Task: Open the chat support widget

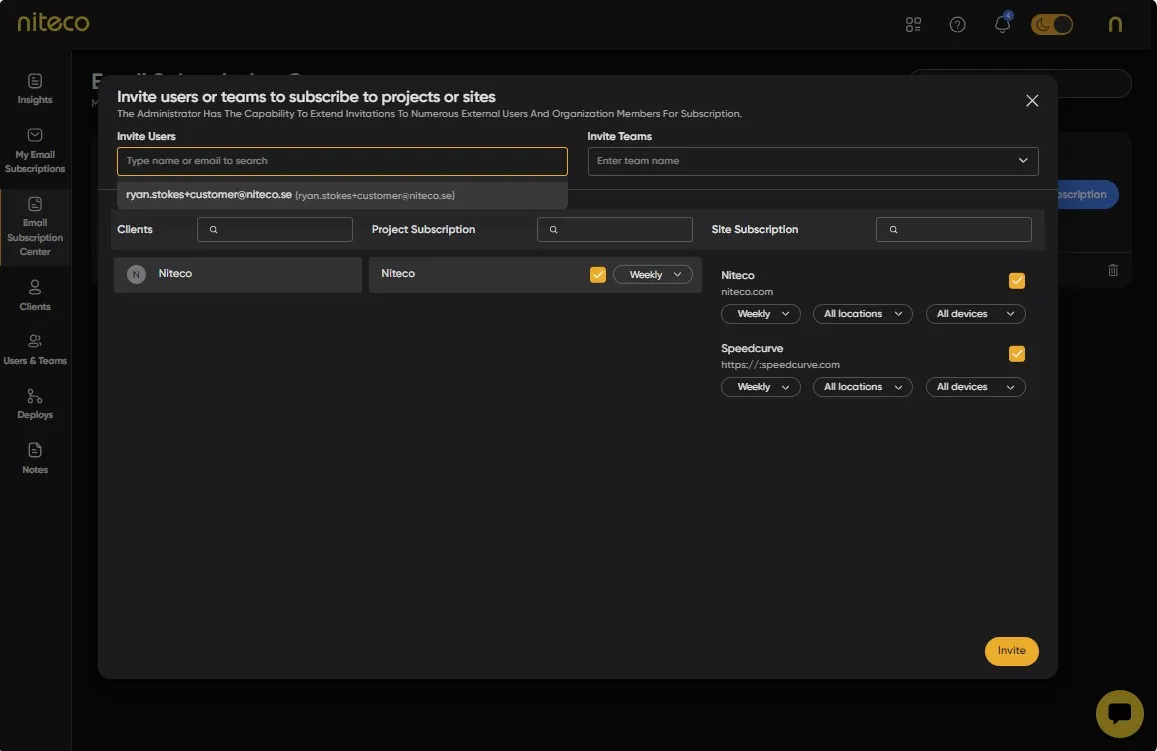Action: tap(1119, 713)
